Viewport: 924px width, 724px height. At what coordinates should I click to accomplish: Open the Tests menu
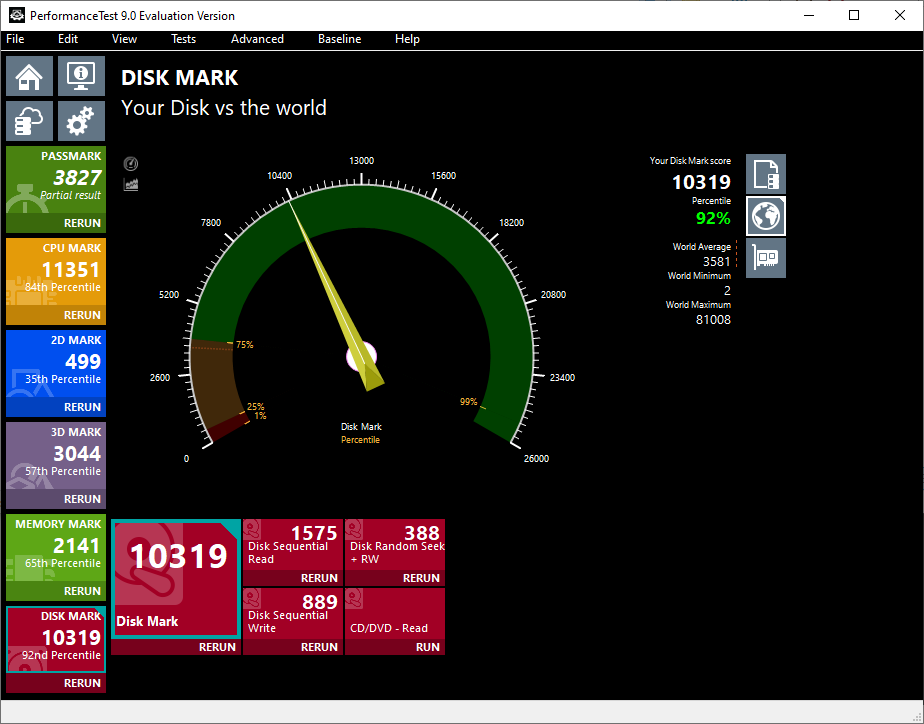click(183, 39)
